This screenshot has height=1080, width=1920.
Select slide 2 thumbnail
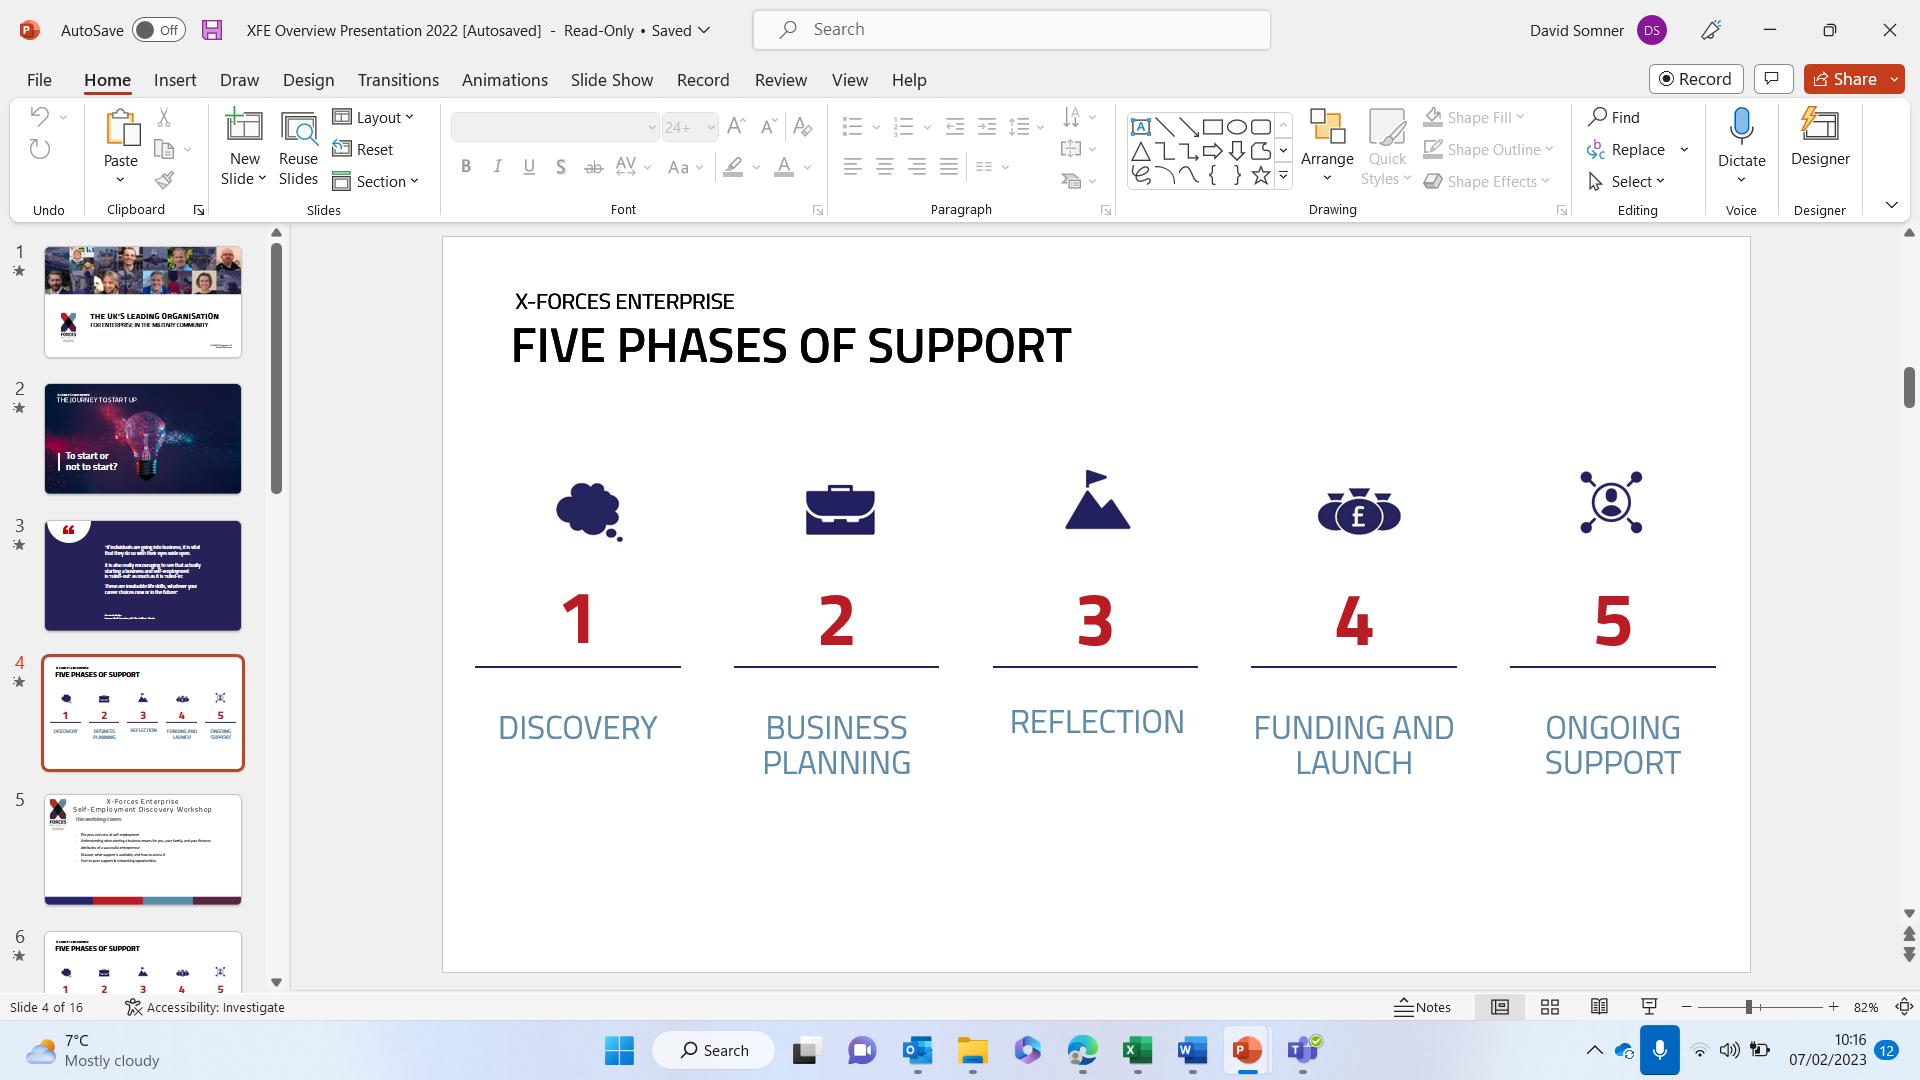click(x=143, y=439)
